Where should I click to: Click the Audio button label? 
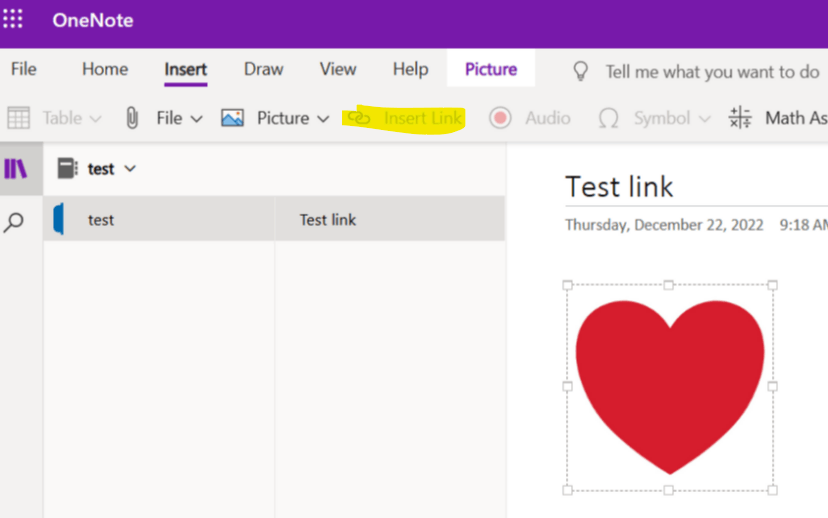click(548, 118)
